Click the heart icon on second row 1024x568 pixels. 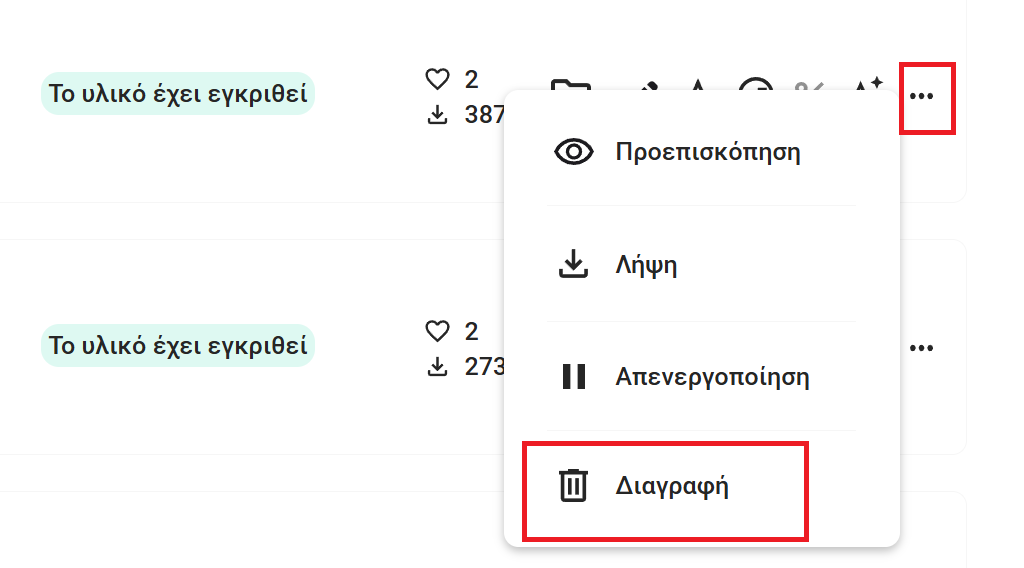[437, 331]
